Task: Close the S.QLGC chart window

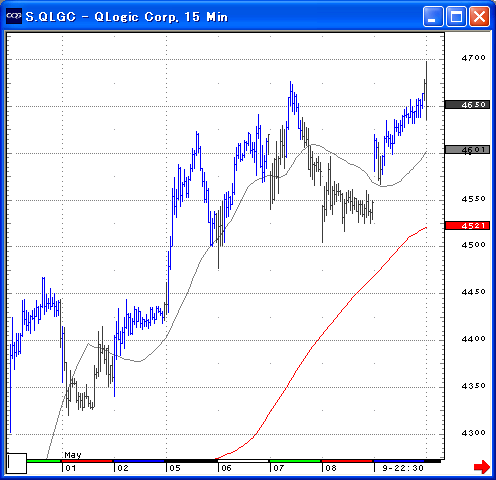Action: [x=479, y=16]
